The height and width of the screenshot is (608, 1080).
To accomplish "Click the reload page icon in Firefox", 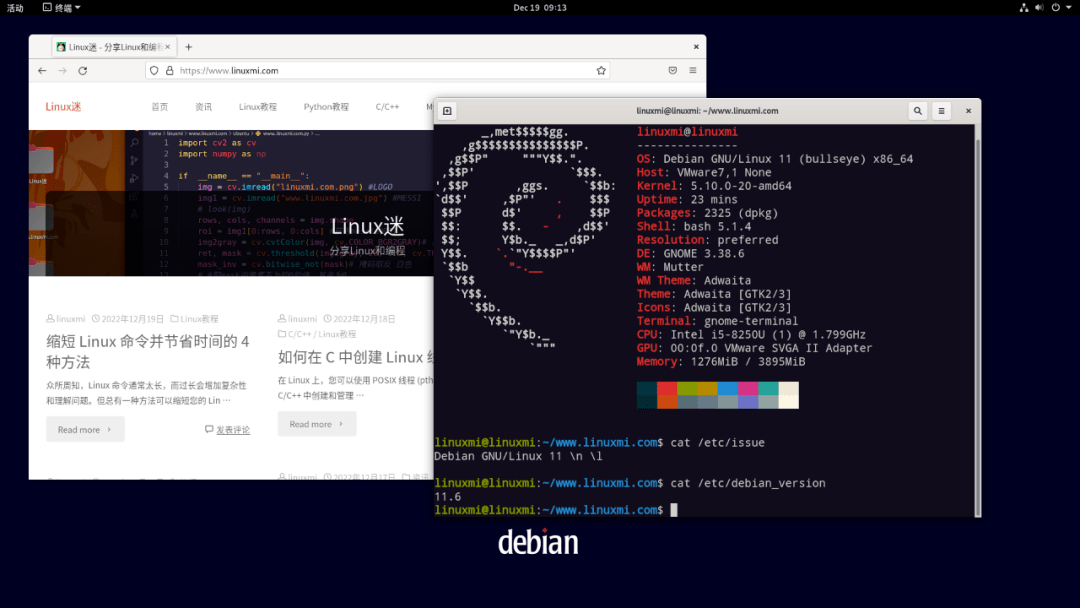I will point(82,70).
